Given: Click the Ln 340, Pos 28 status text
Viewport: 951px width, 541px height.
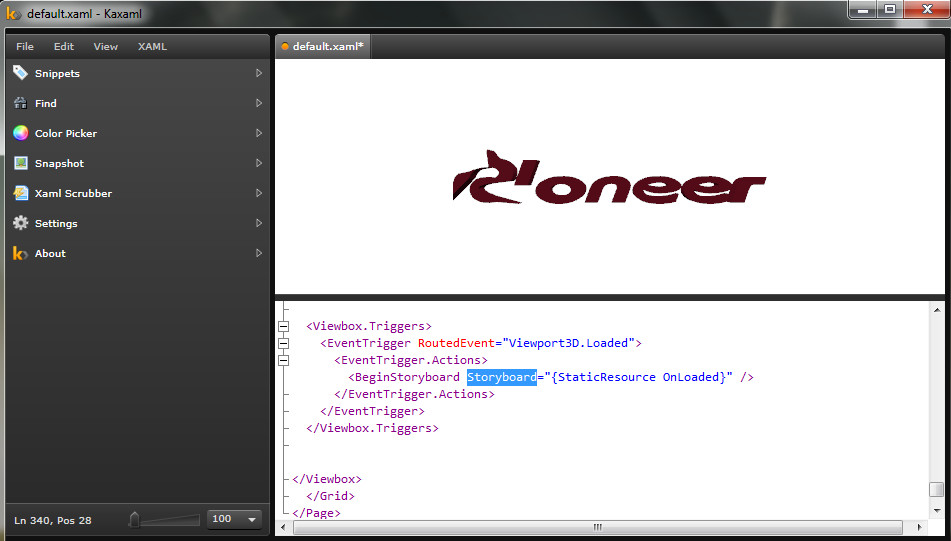Looking at the screenshot, I should pyautogui.click(x=53, y=520).
